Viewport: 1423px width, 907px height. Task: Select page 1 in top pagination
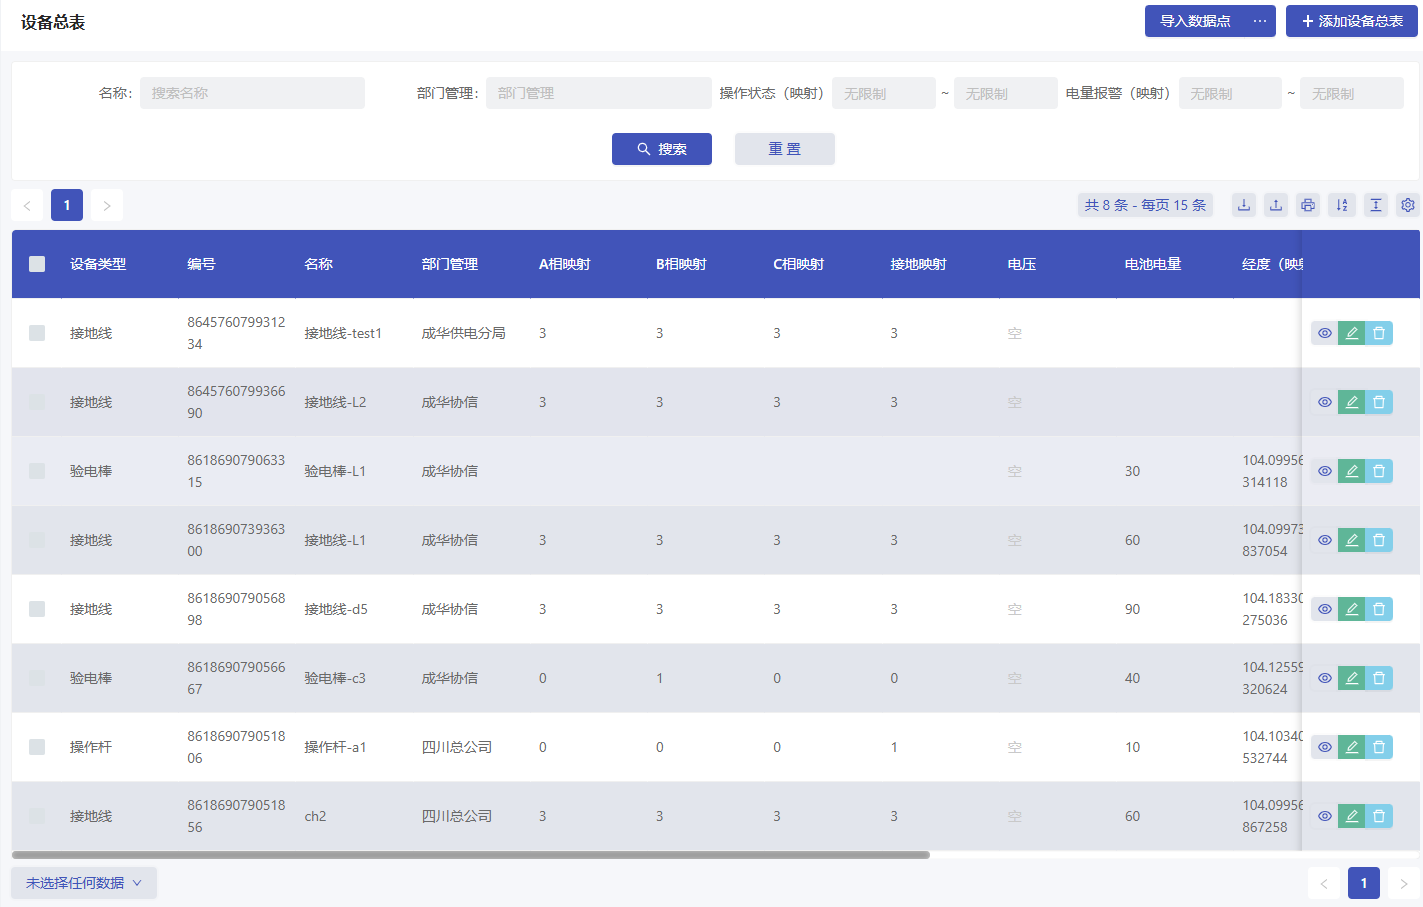click(67, 205)
